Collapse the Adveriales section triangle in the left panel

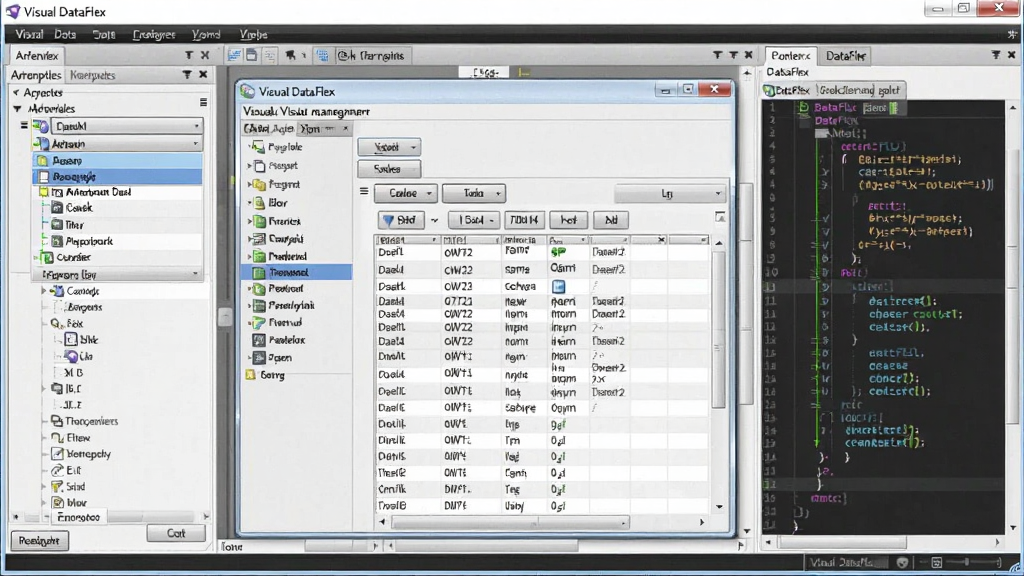(18, 108)
